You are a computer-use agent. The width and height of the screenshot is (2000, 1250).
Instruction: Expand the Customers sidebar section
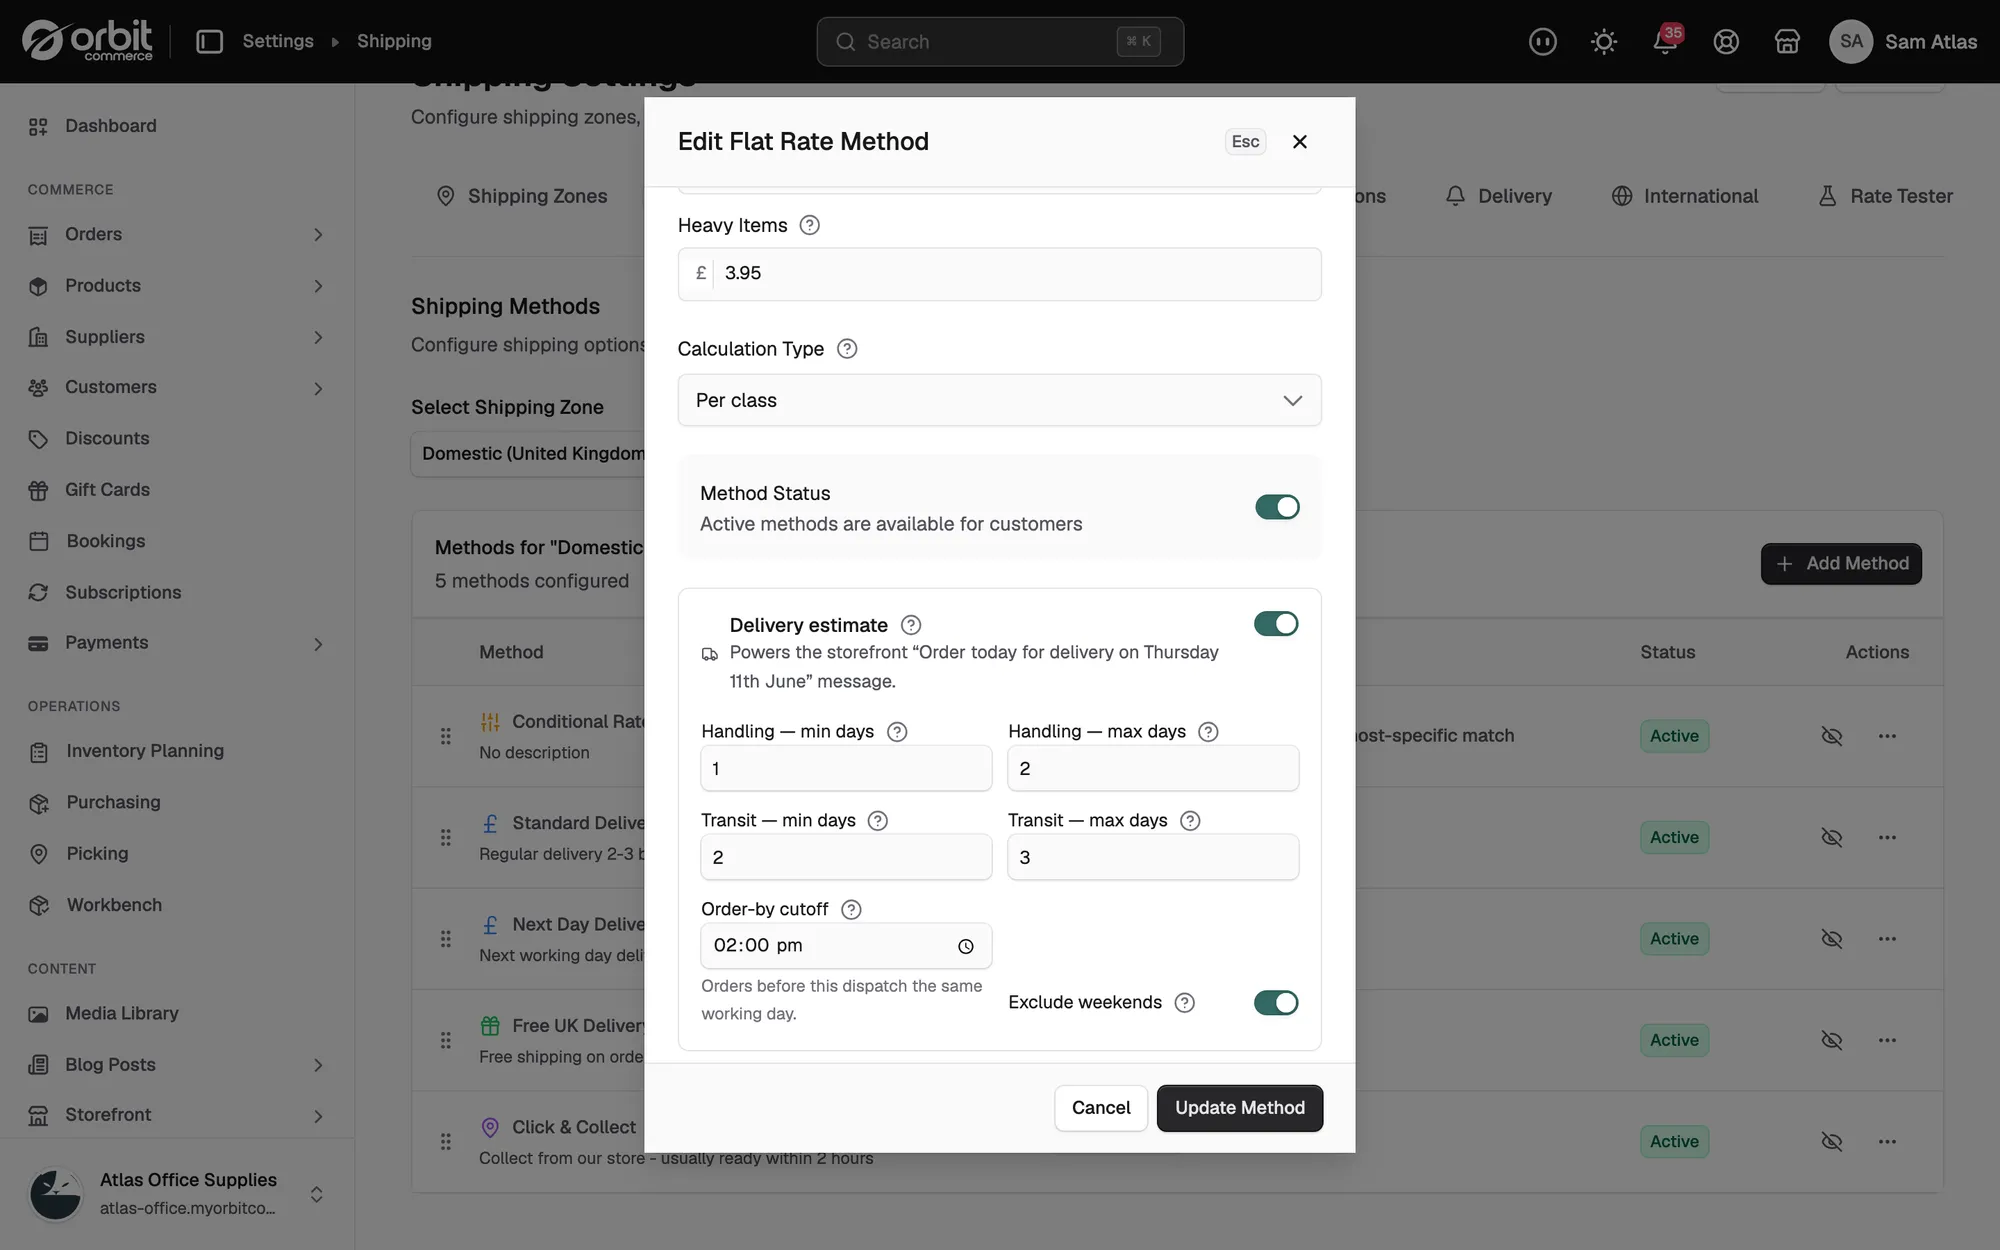tap(318, 389)
